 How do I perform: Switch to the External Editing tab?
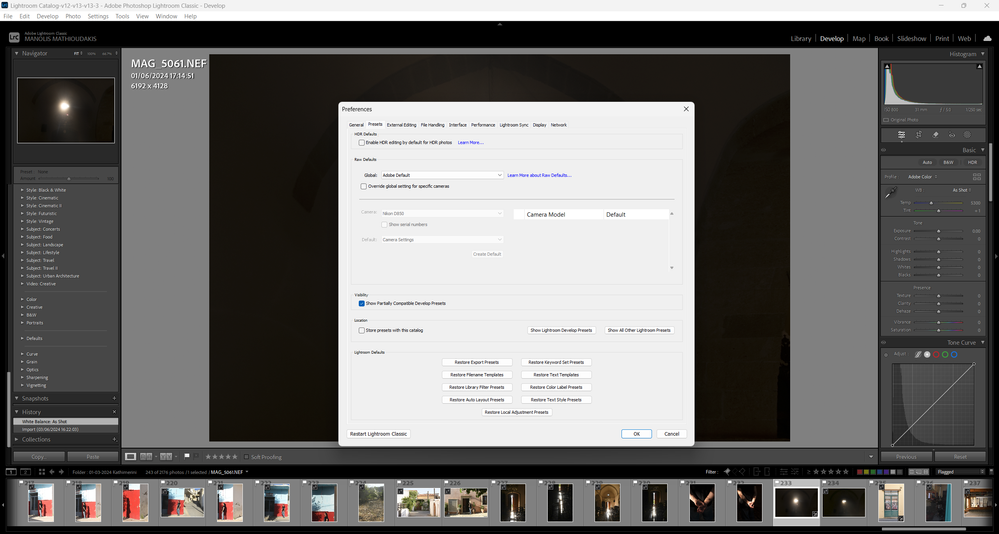401,125
